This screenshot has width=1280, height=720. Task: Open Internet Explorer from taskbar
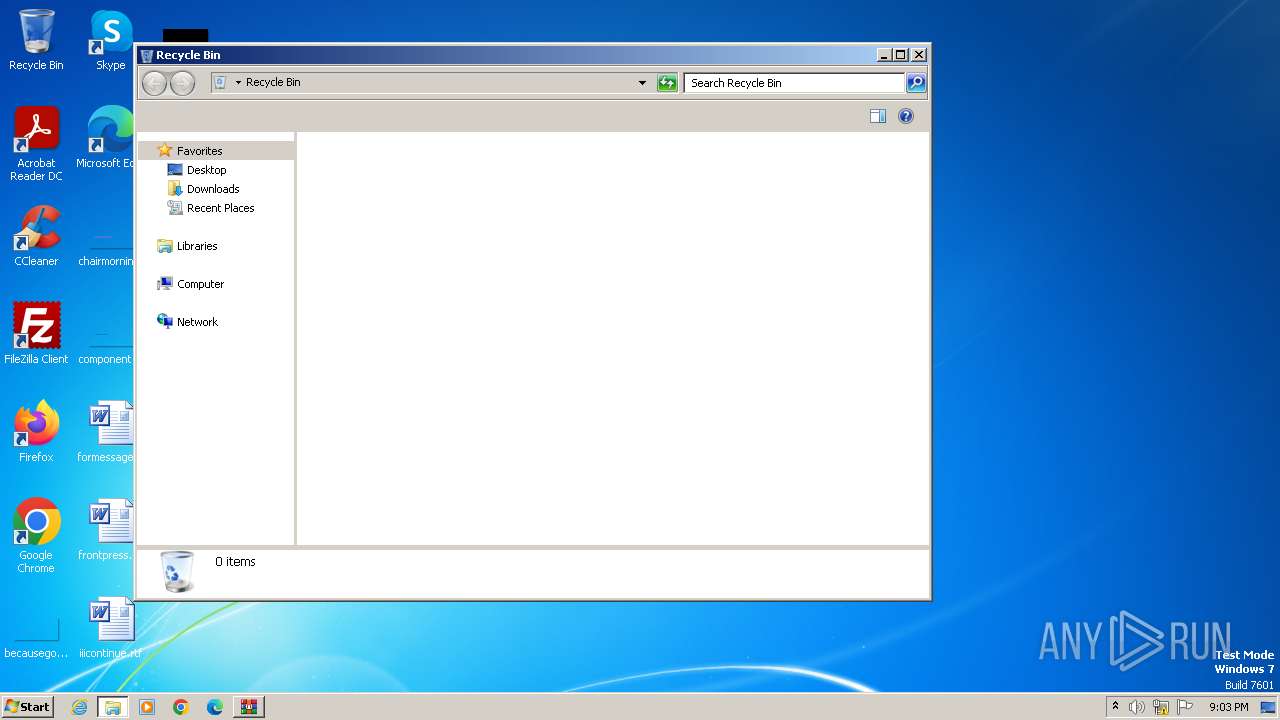[80, 707]
